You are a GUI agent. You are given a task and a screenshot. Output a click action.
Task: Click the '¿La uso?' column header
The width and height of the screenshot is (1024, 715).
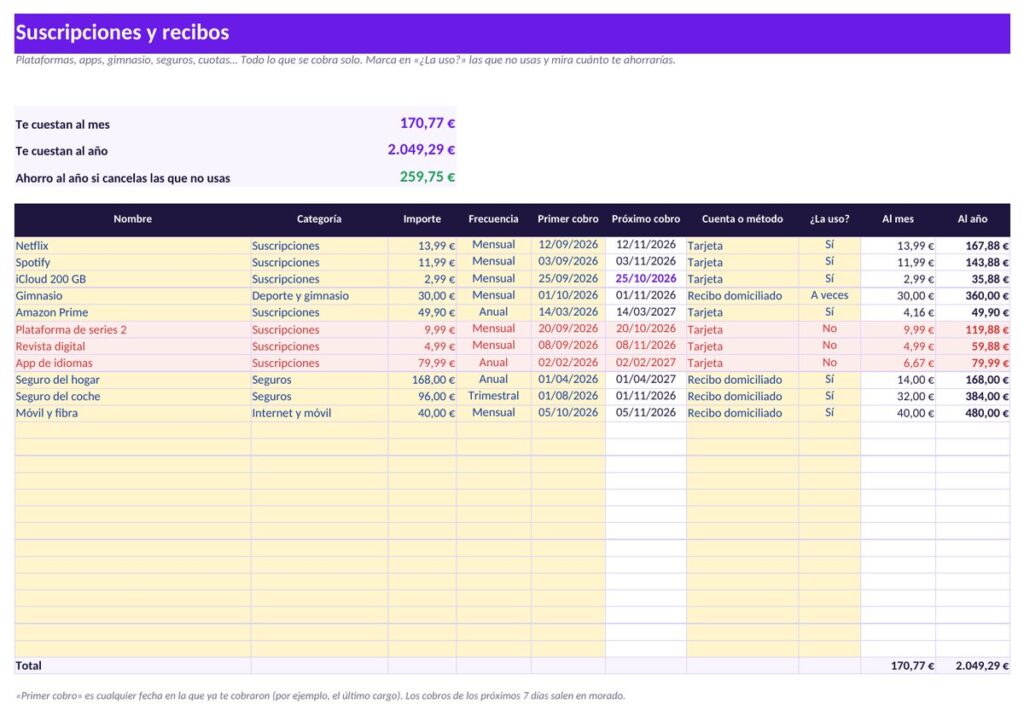tap(829, 219)
